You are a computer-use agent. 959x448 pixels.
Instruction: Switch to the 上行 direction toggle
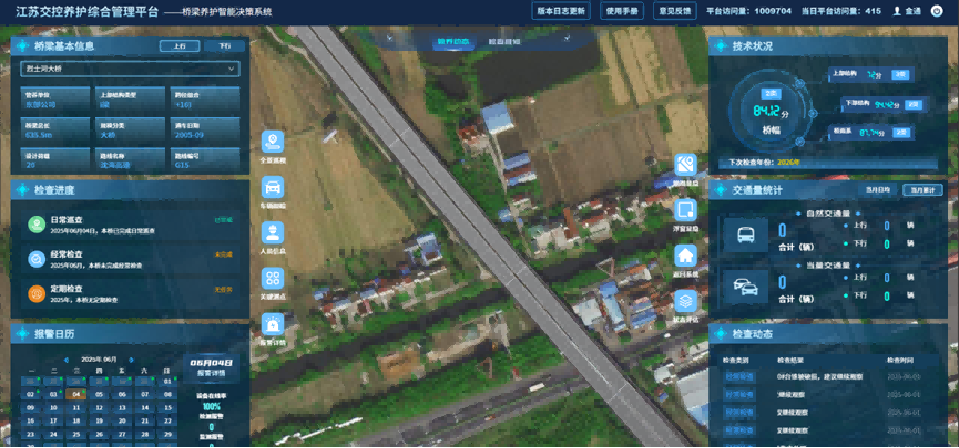180,46
